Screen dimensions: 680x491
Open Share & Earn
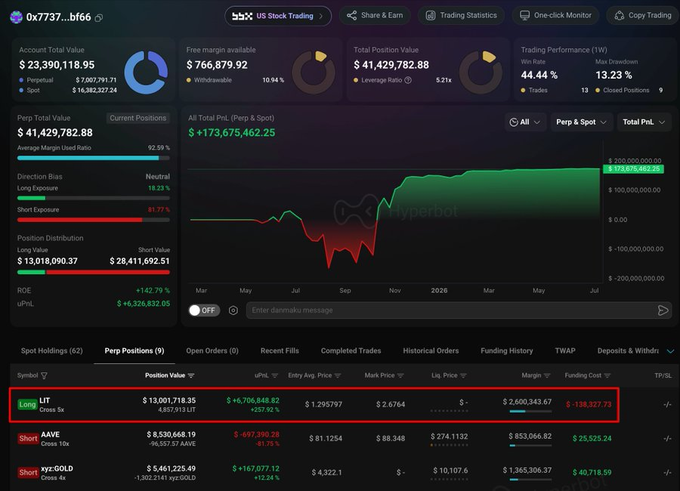tap(375, 15)
